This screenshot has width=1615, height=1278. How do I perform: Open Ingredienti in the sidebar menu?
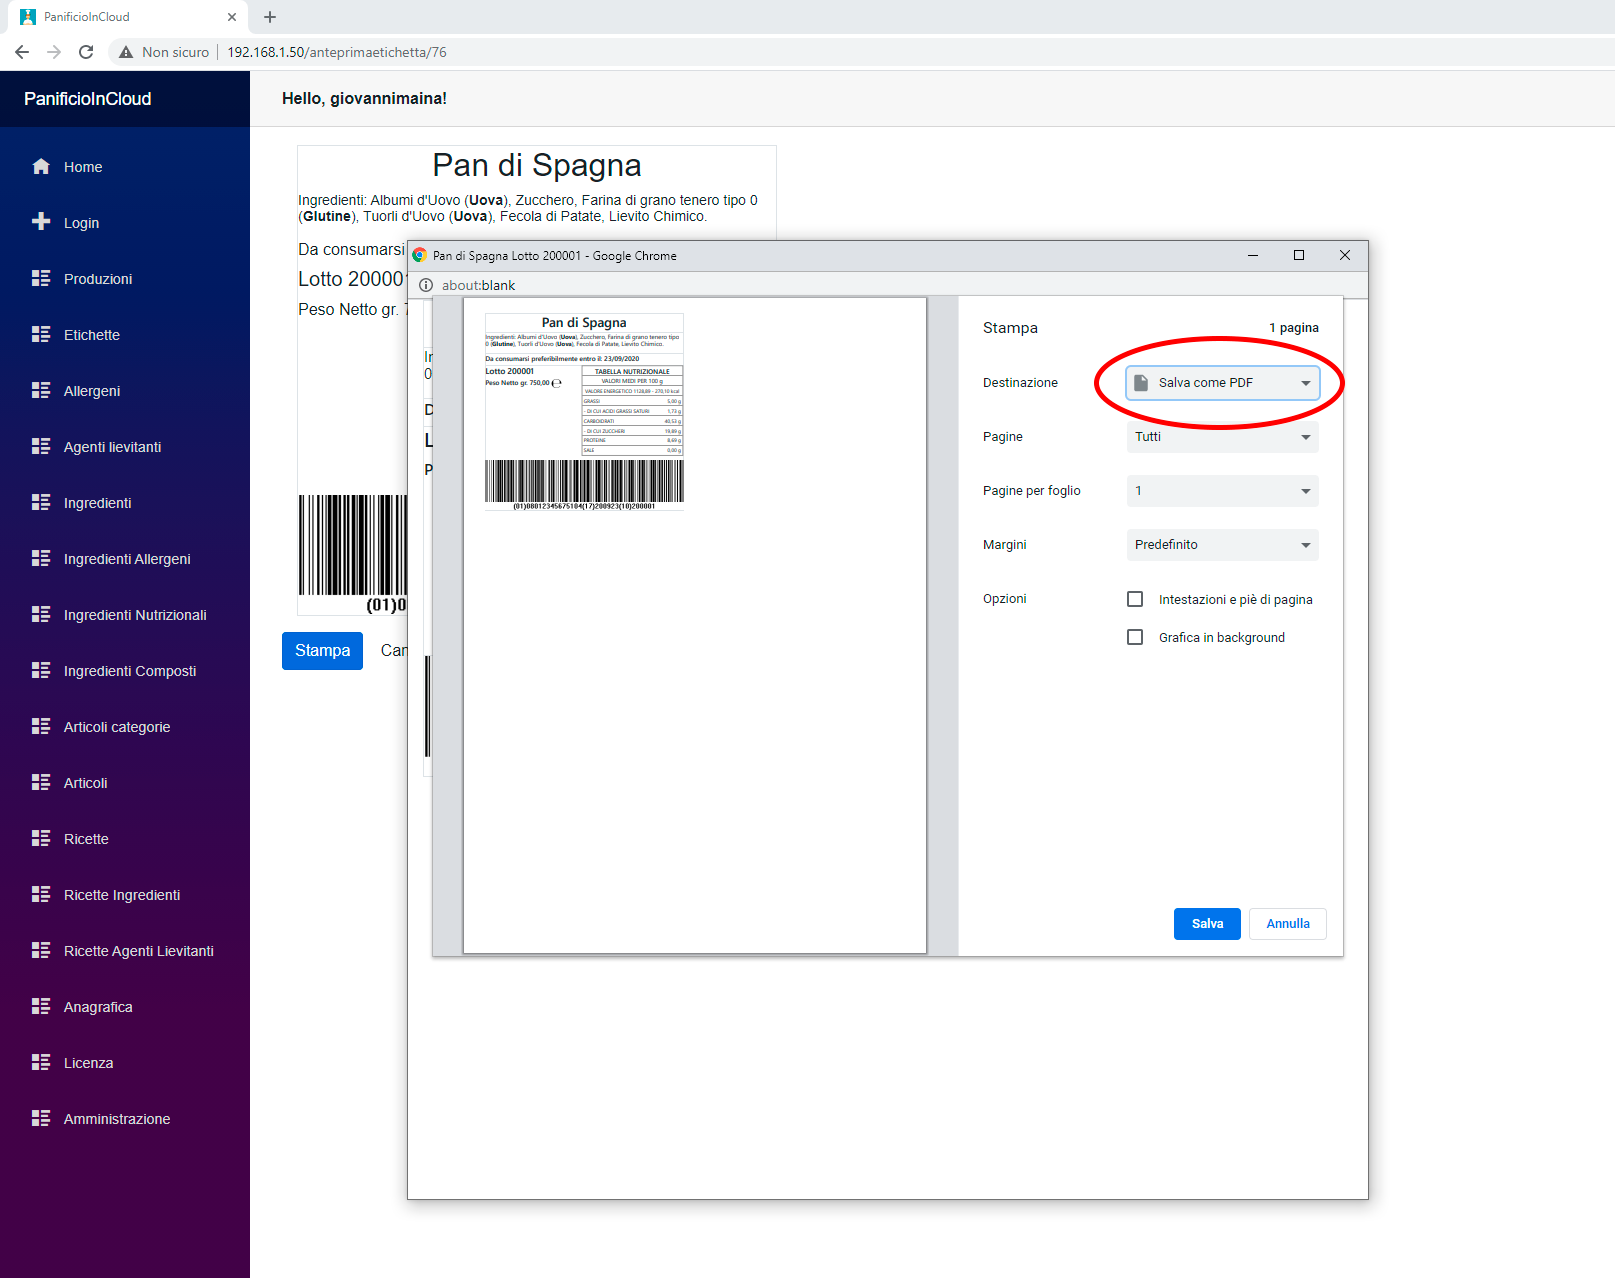coord(97,503)
